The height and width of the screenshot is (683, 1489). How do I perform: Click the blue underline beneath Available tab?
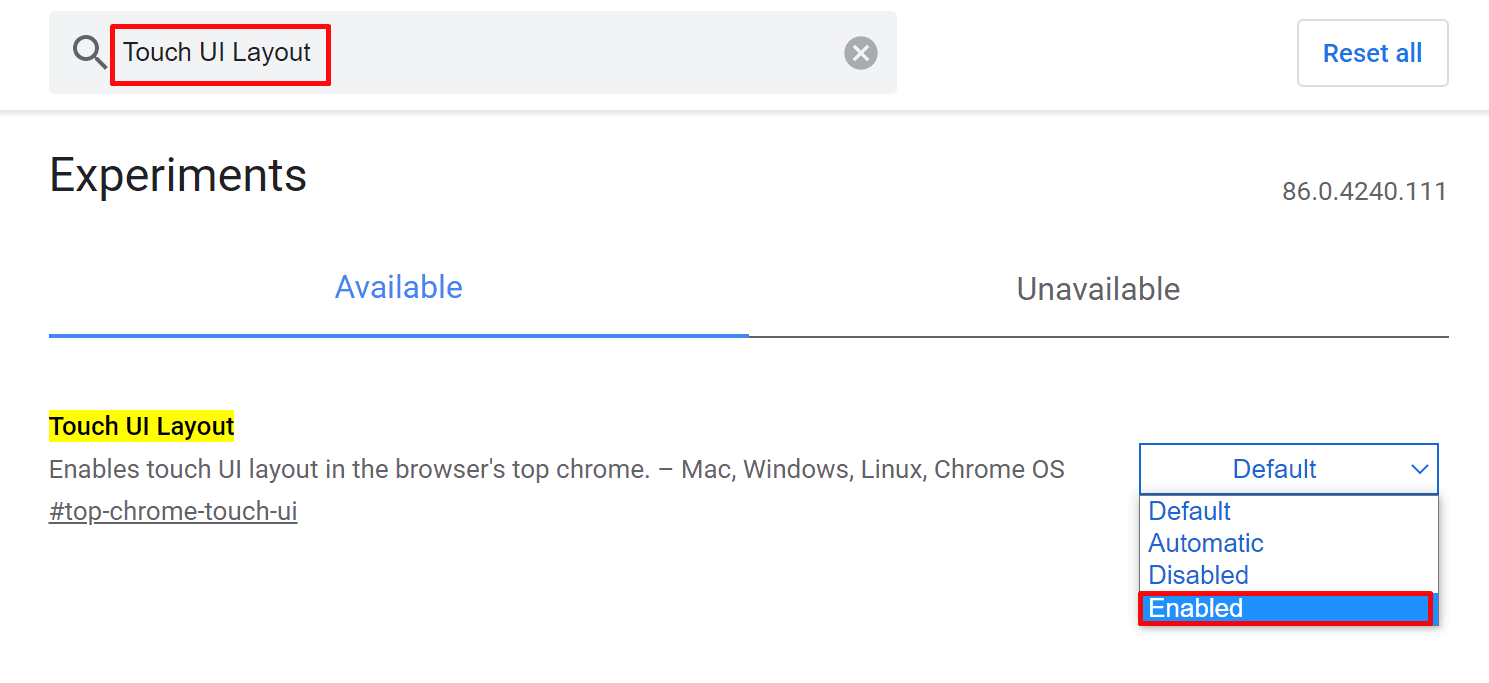tap(398, 335)
